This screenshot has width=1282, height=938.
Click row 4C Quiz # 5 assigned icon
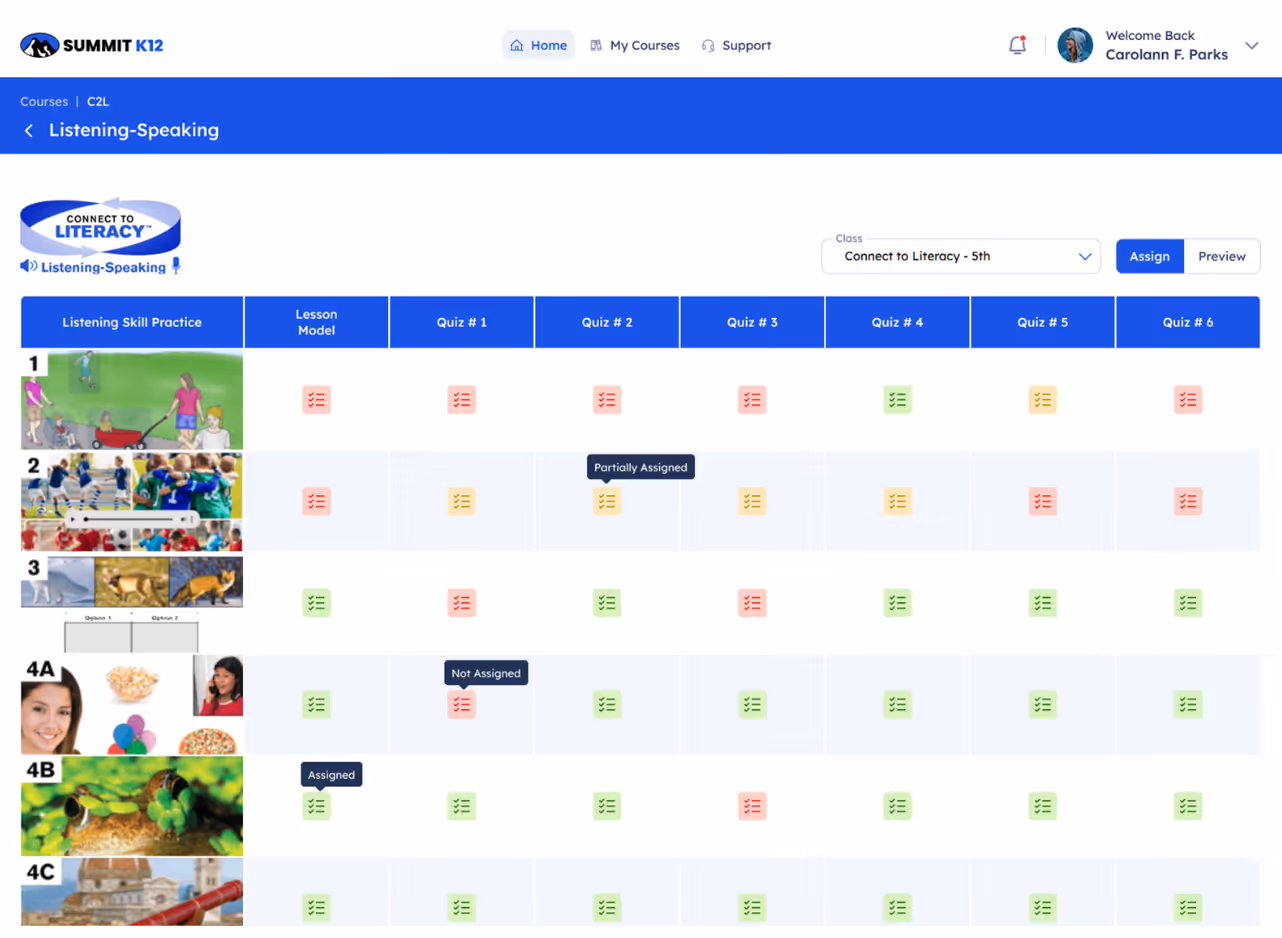click(1043, 908)
